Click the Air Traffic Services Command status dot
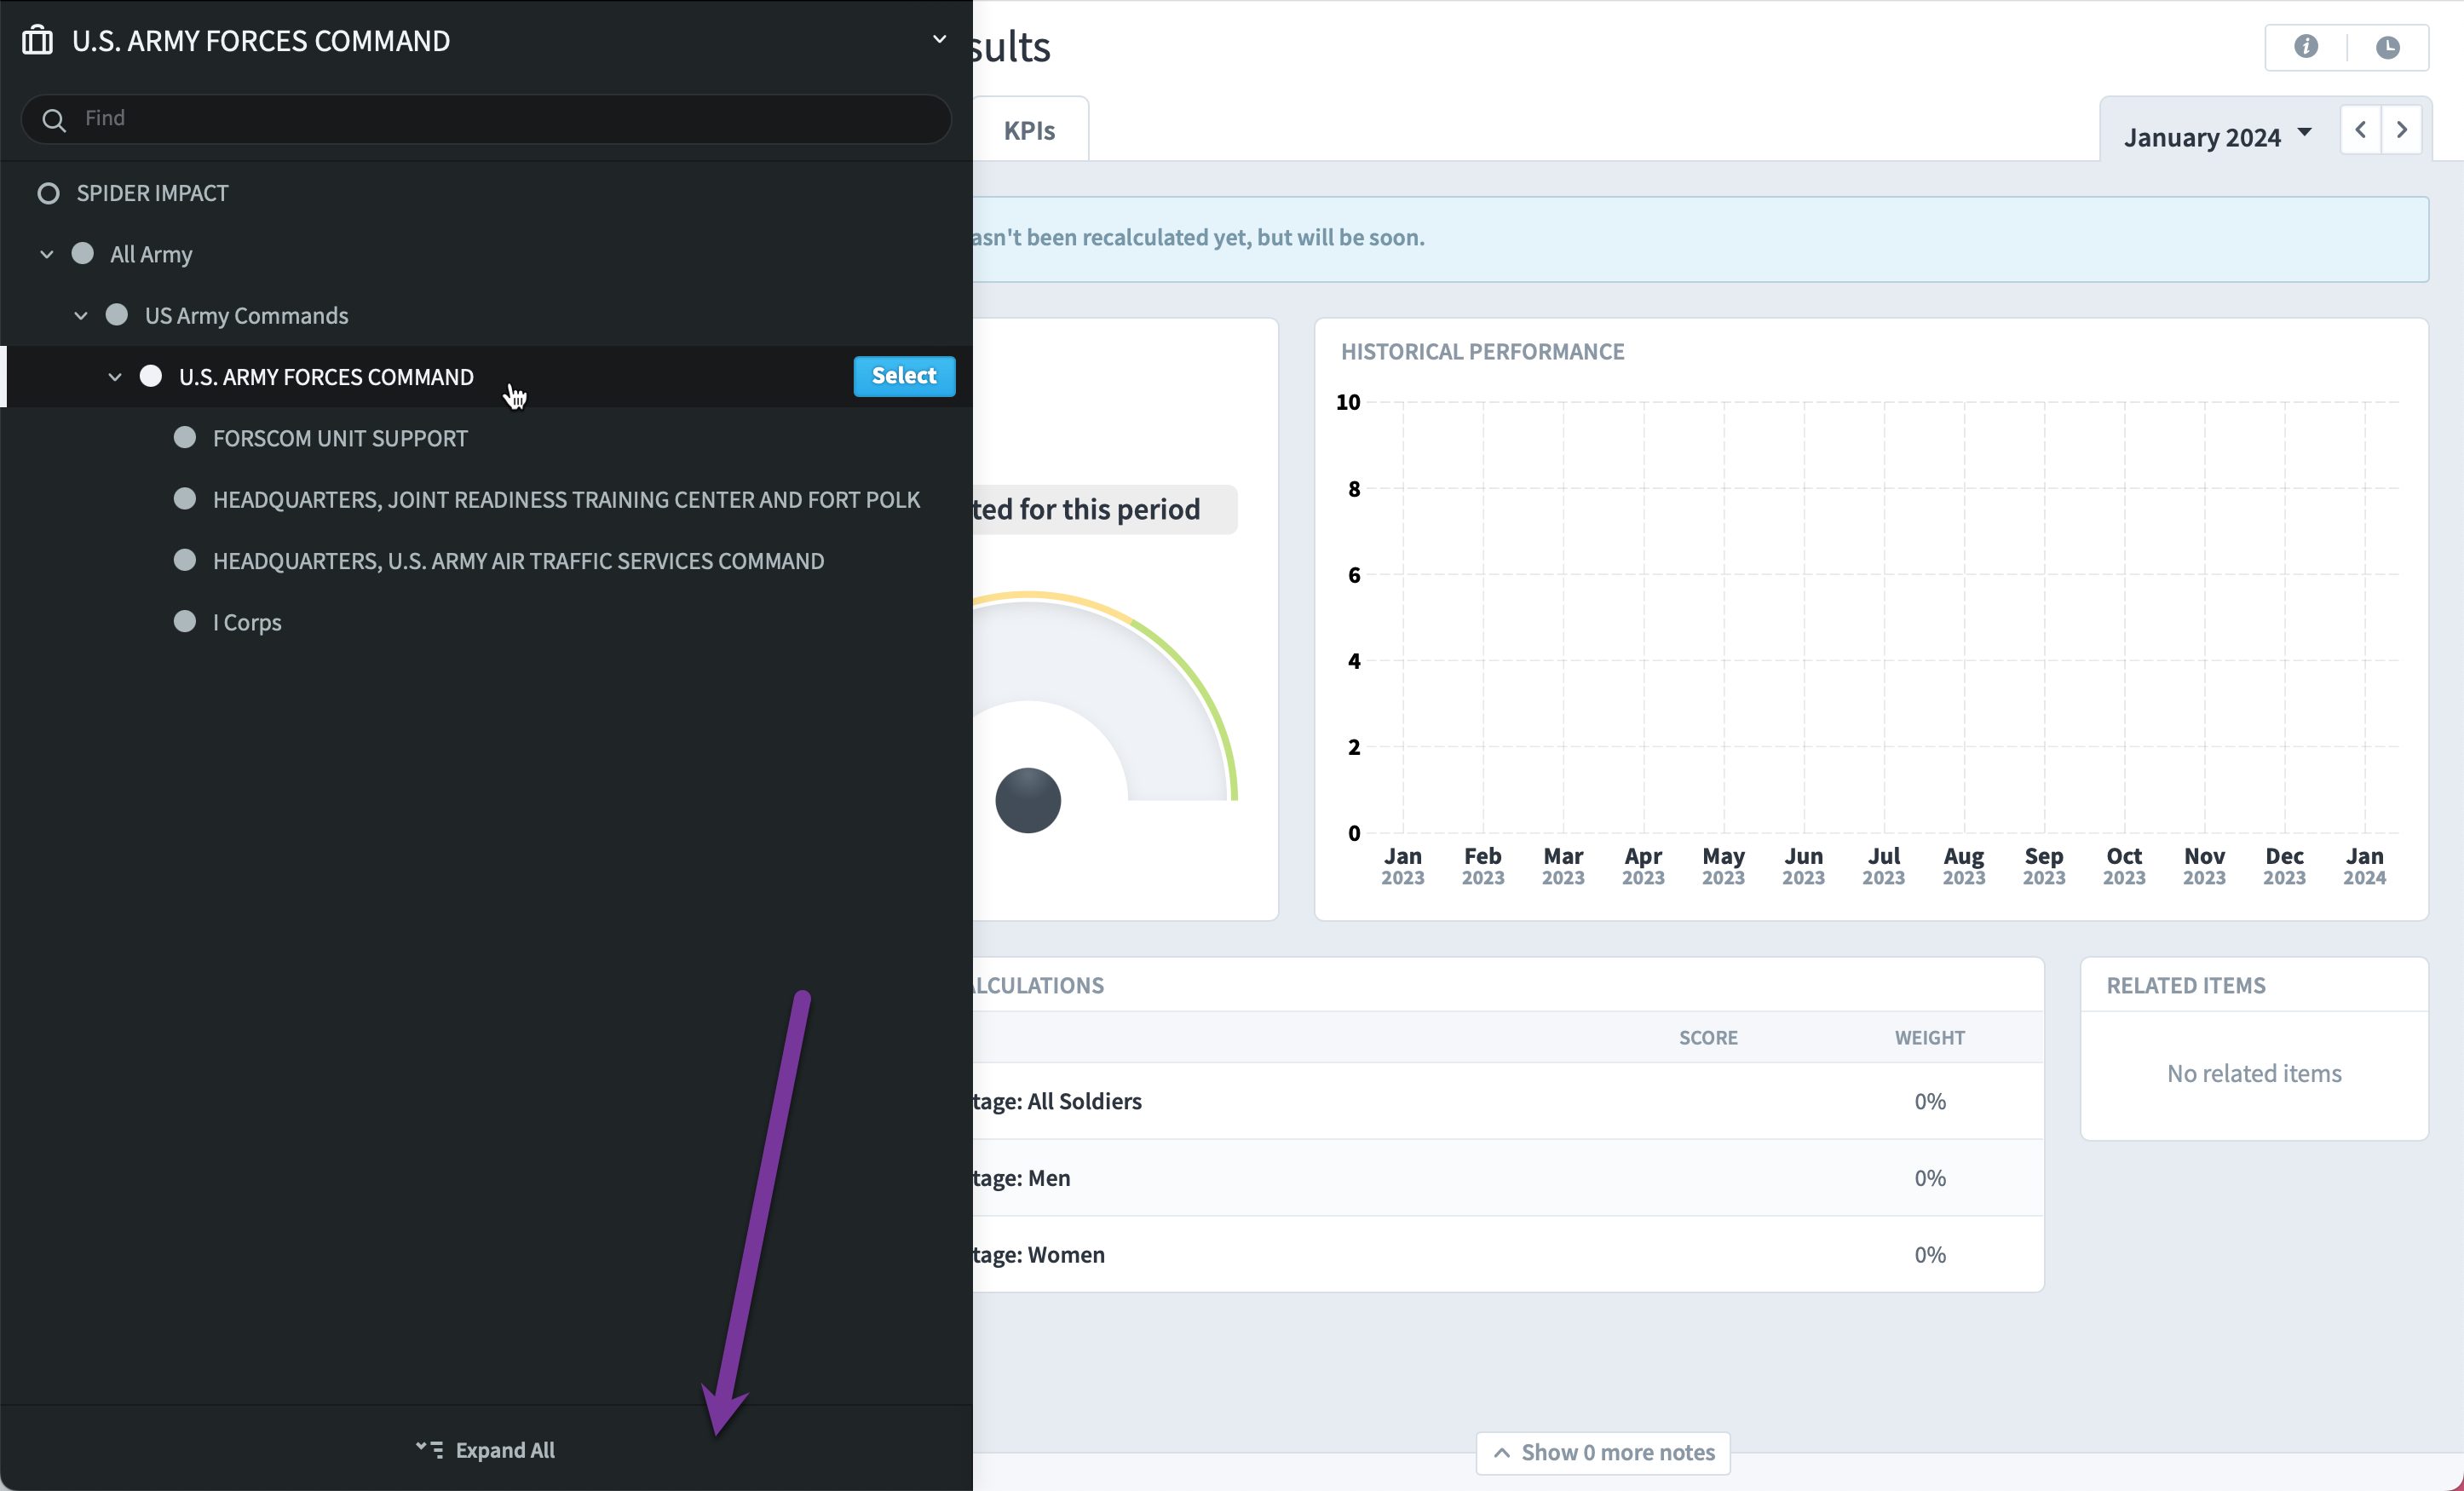Image resolution: width=2464 pixels, height=1491 pixels. coord(185,560)
